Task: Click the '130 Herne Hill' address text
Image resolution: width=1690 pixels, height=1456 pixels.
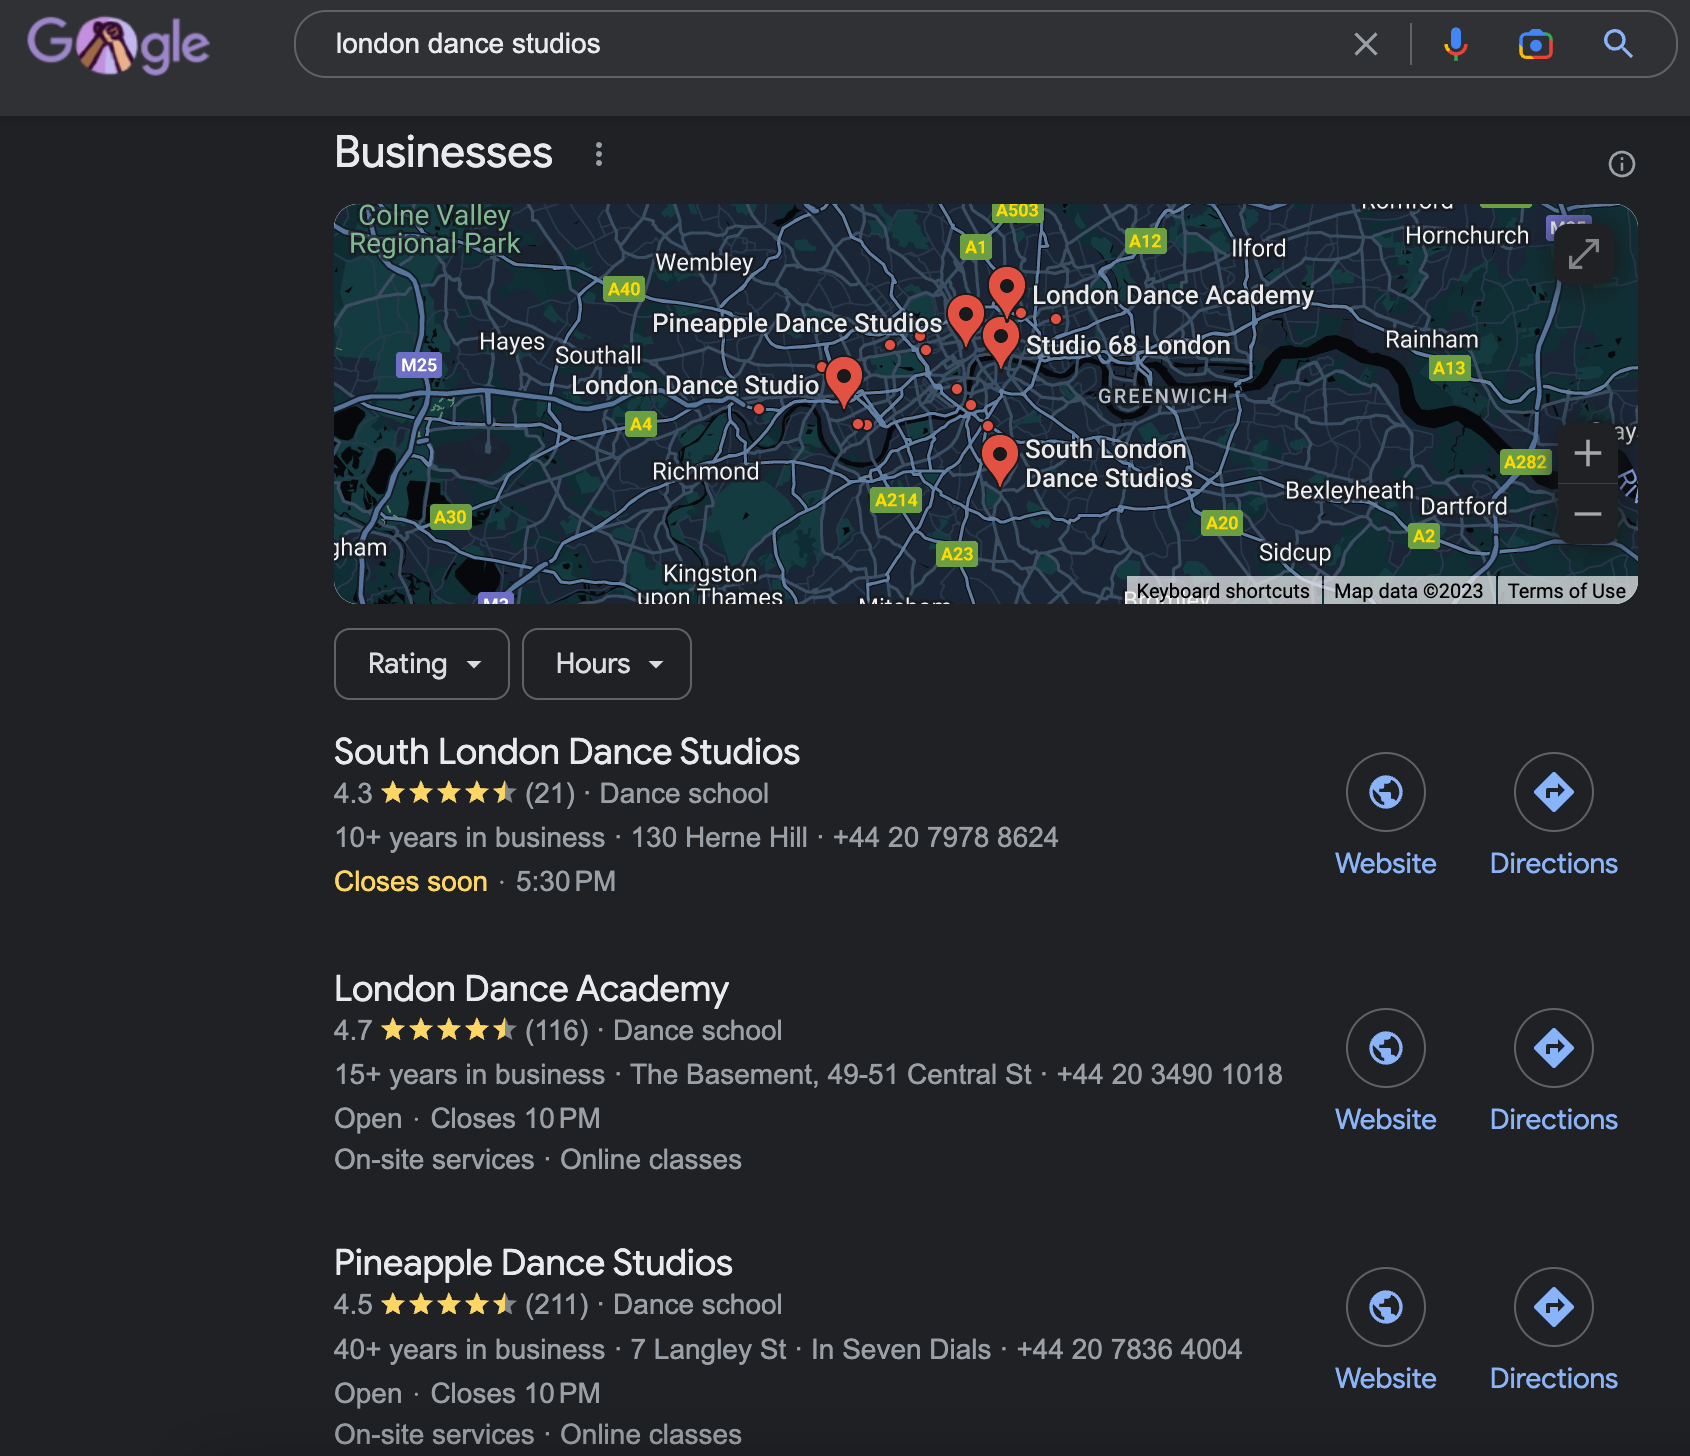Action: pyautogui.click(x=719, y=837)
